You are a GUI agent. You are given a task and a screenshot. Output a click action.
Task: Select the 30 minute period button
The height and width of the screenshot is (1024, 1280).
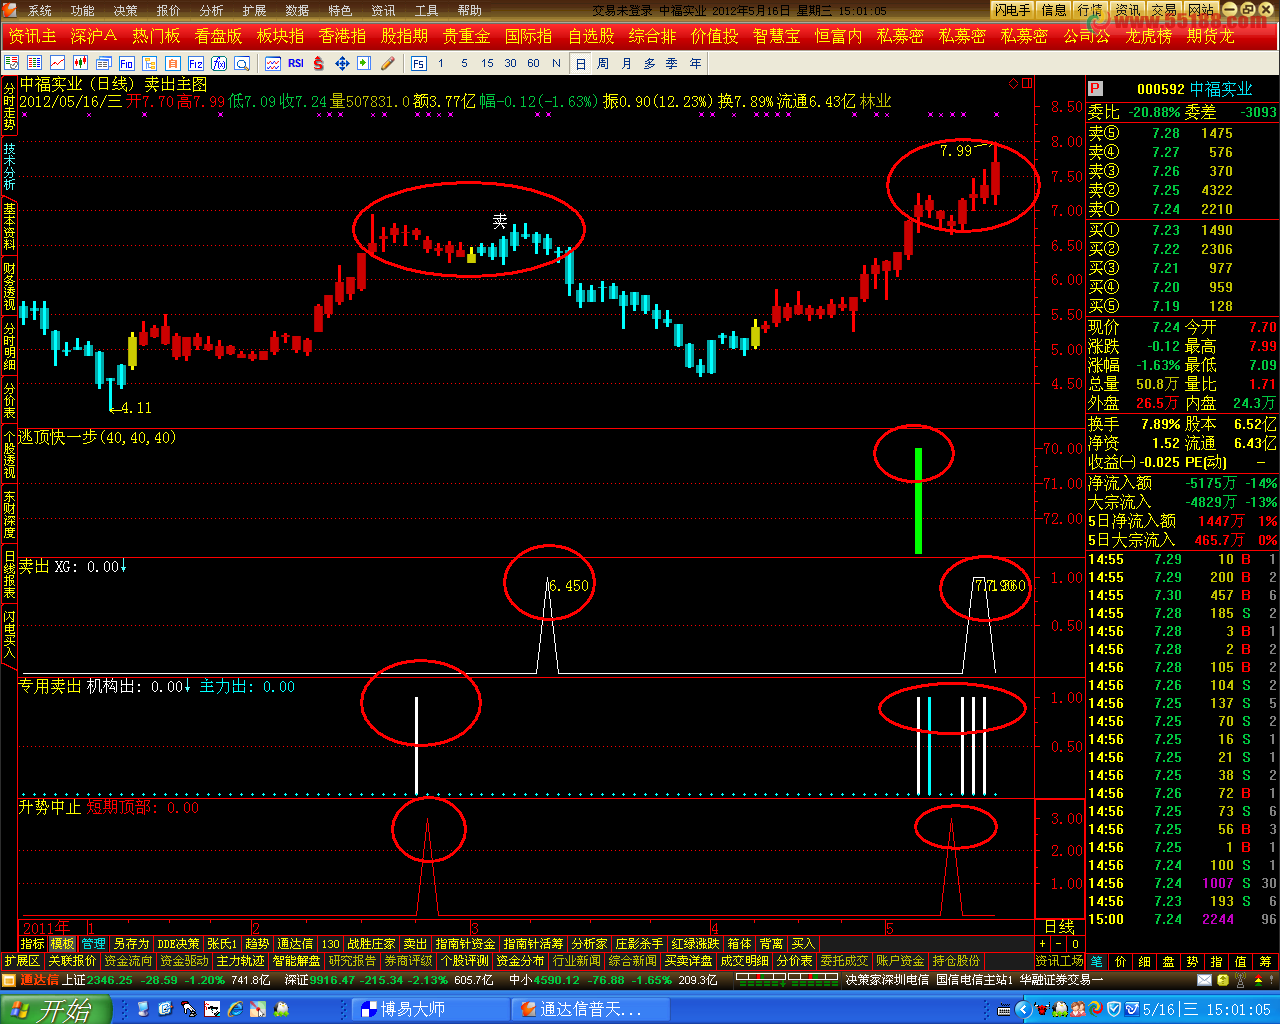510,63
